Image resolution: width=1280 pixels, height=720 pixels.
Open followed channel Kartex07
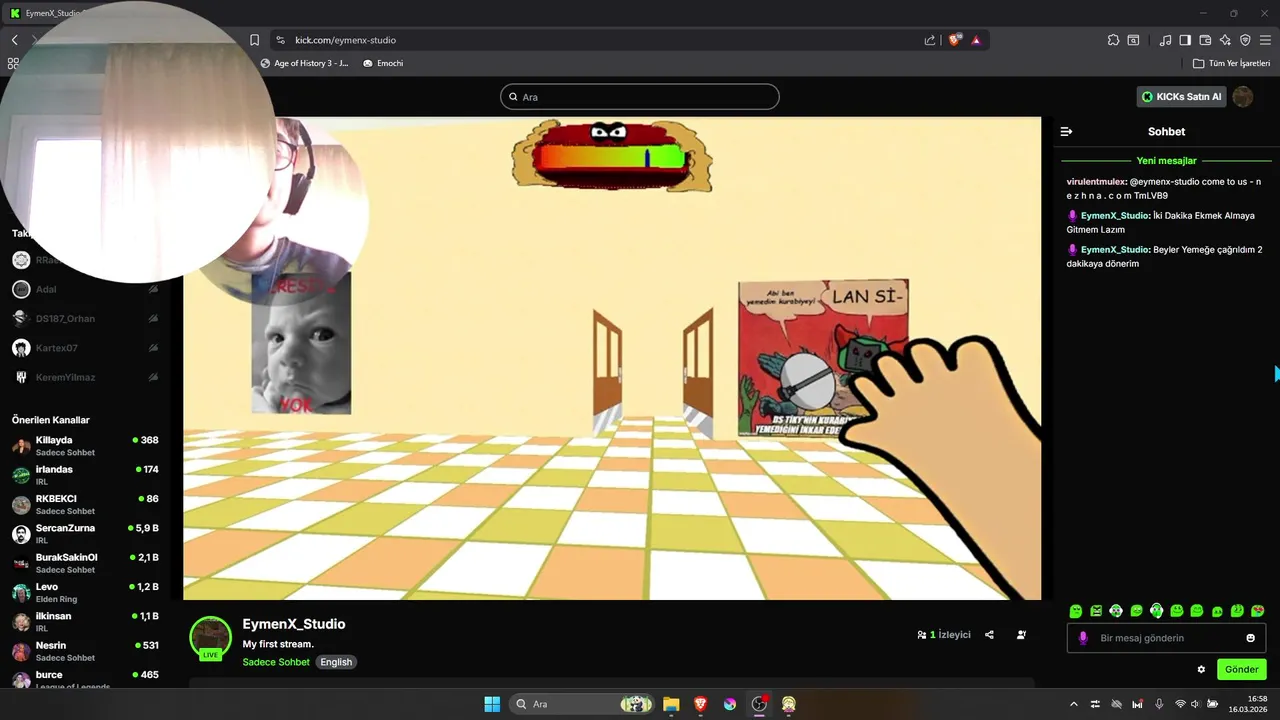[x=85, y=348]
